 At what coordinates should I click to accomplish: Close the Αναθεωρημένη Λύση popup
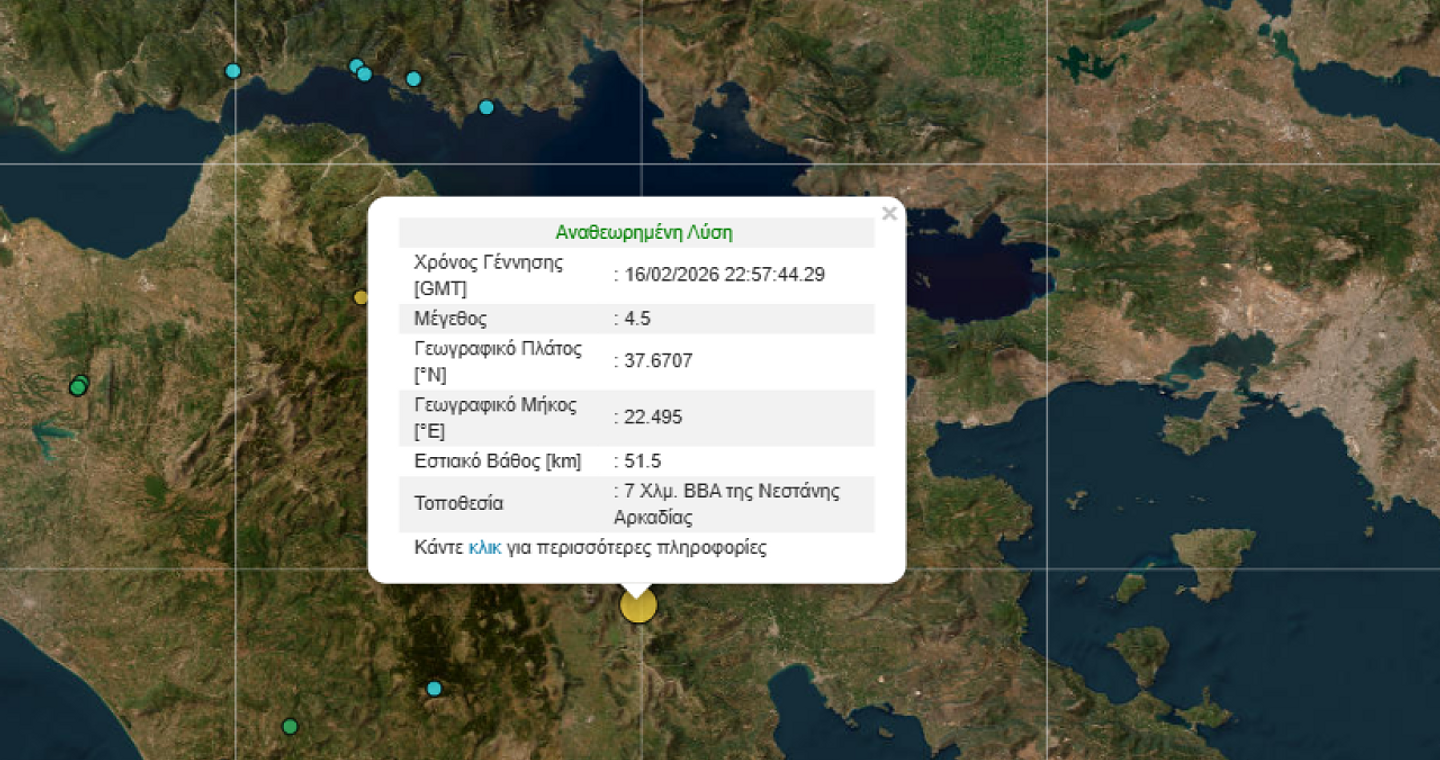click(889, 213)
